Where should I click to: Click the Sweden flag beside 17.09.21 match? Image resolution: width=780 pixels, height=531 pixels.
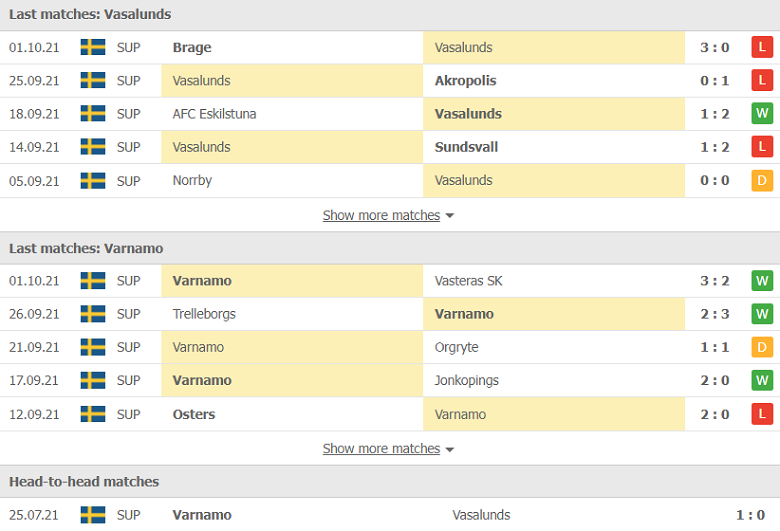tap(93, 380)
